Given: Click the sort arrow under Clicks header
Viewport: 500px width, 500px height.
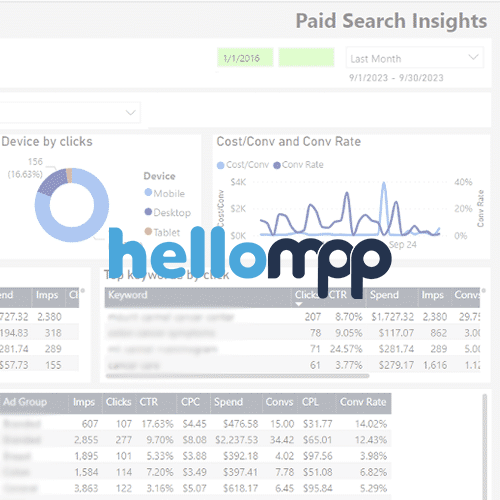Looking at the screenshot, I should (299, 304).
